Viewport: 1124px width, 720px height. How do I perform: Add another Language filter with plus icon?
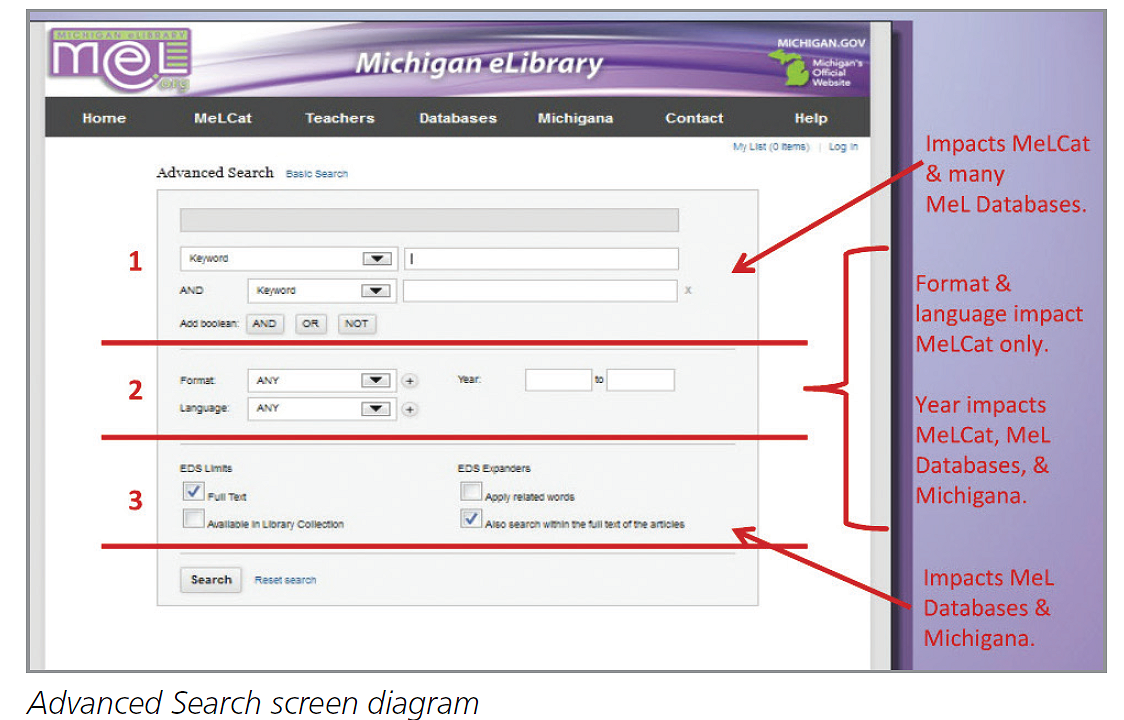pos(409,409)
